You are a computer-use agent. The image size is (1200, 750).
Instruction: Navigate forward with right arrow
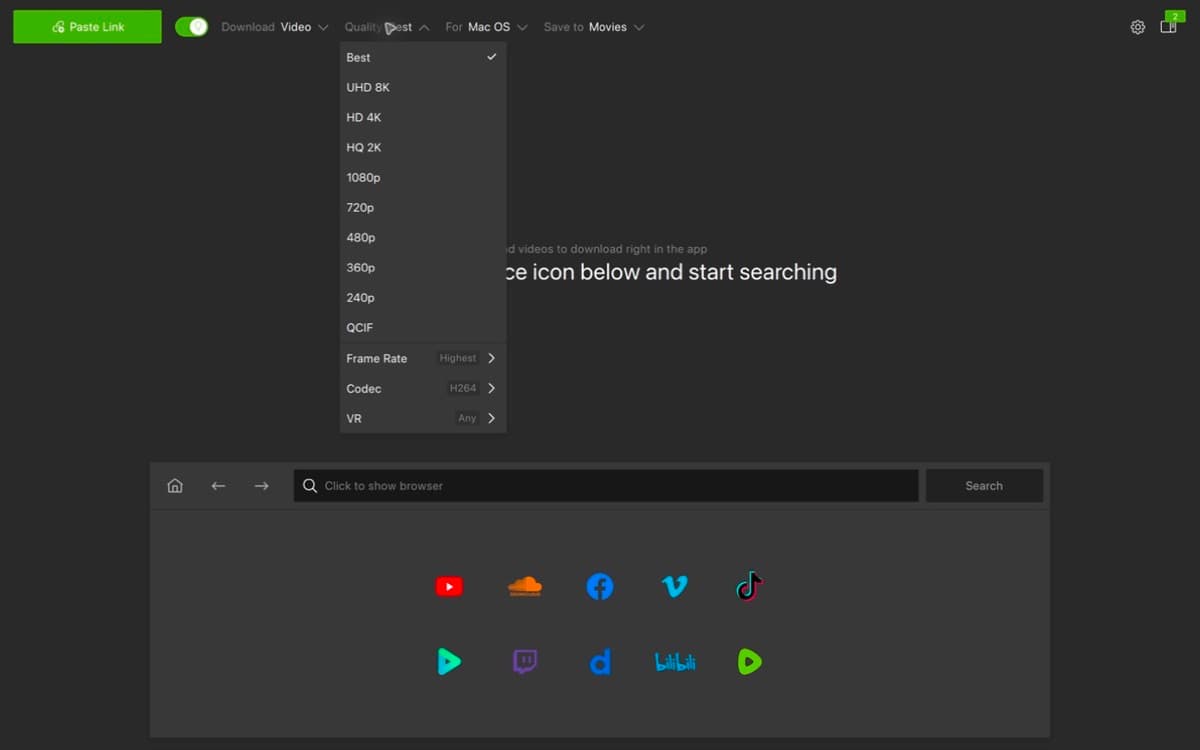pos(261,486)
